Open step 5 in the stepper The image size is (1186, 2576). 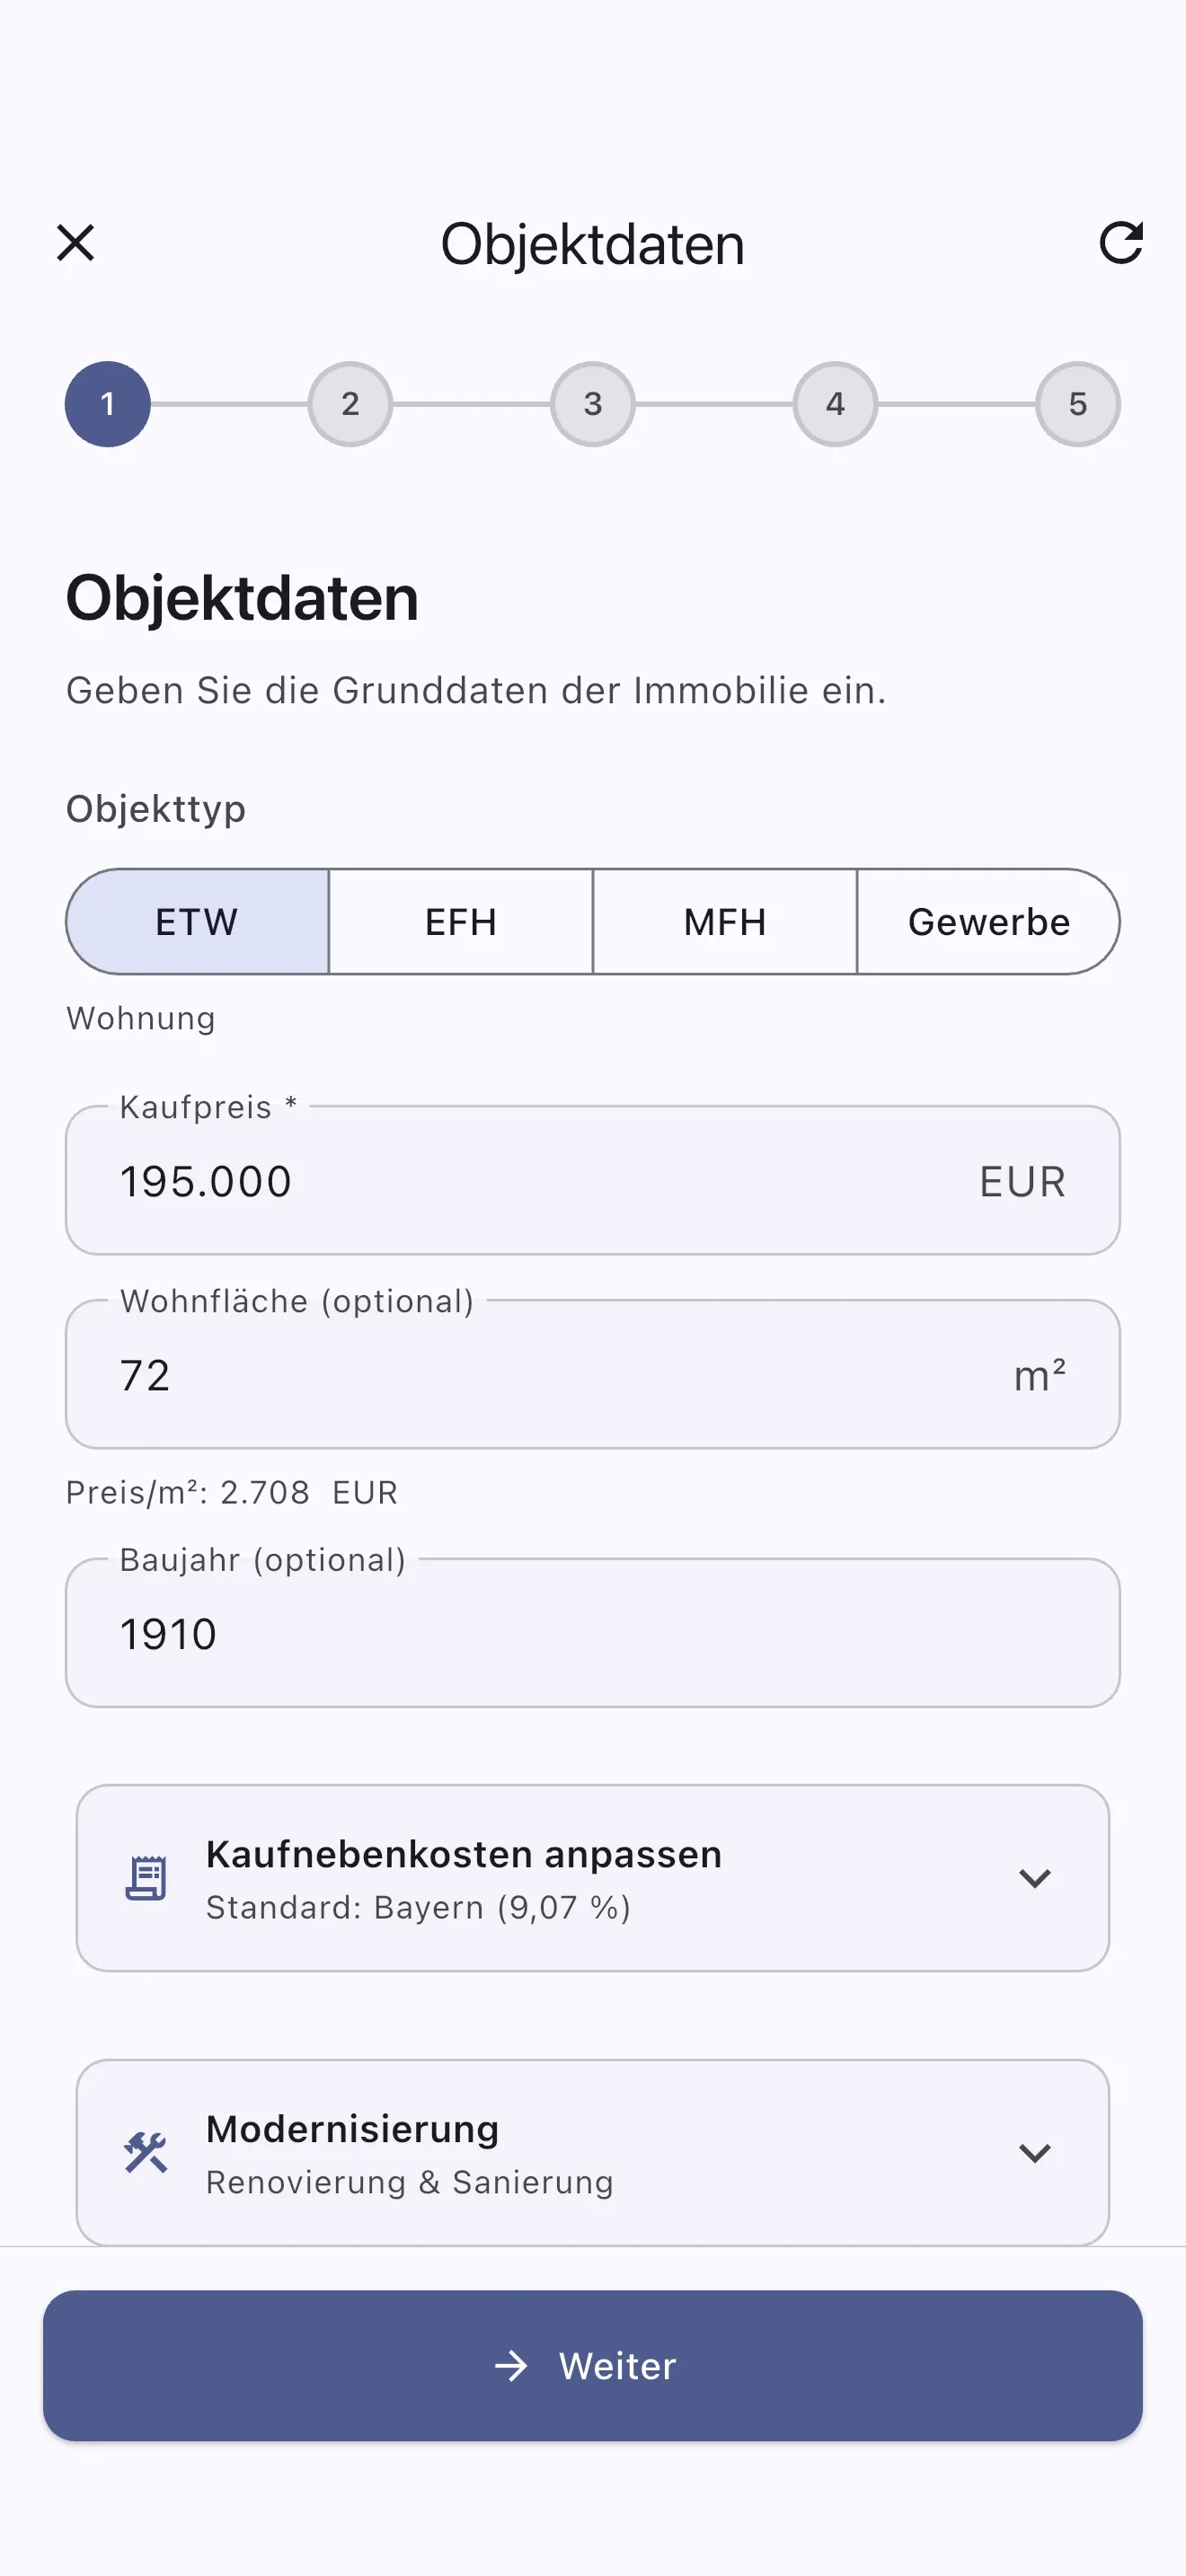tap(1077, 404)
